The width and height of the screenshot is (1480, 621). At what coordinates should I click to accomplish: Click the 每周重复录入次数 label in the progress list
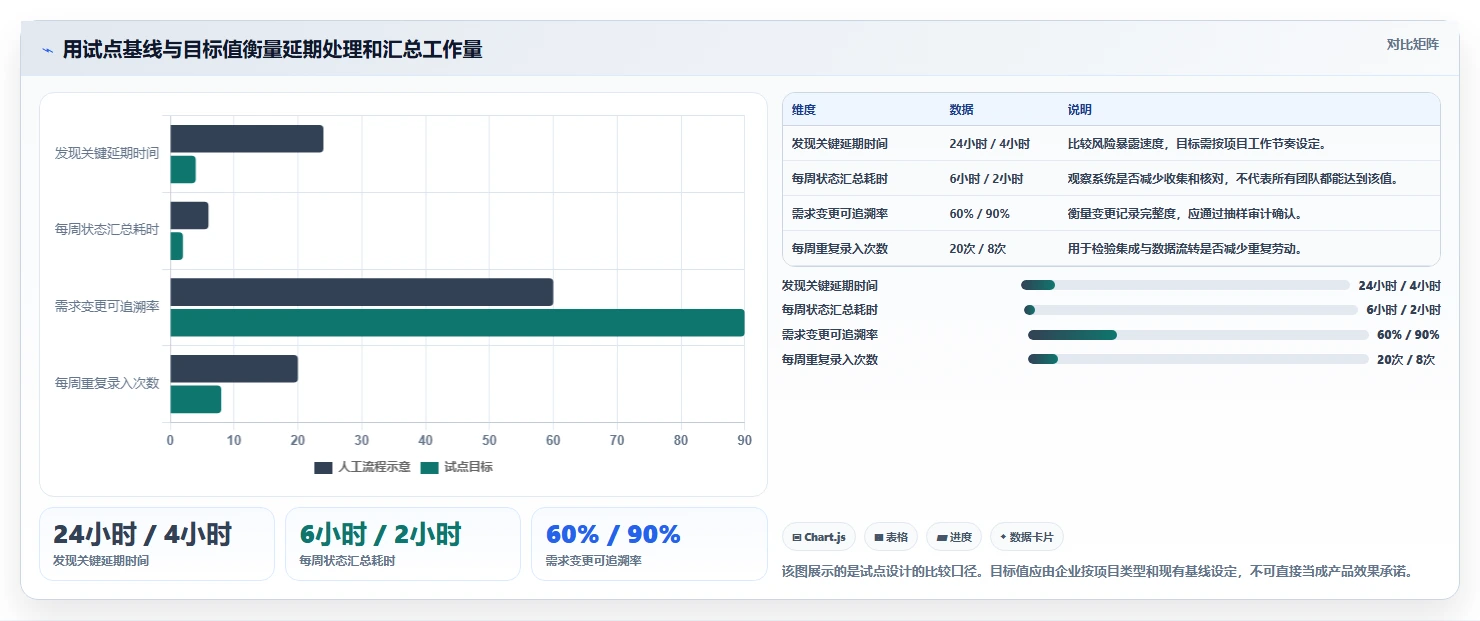click(830, 361)
